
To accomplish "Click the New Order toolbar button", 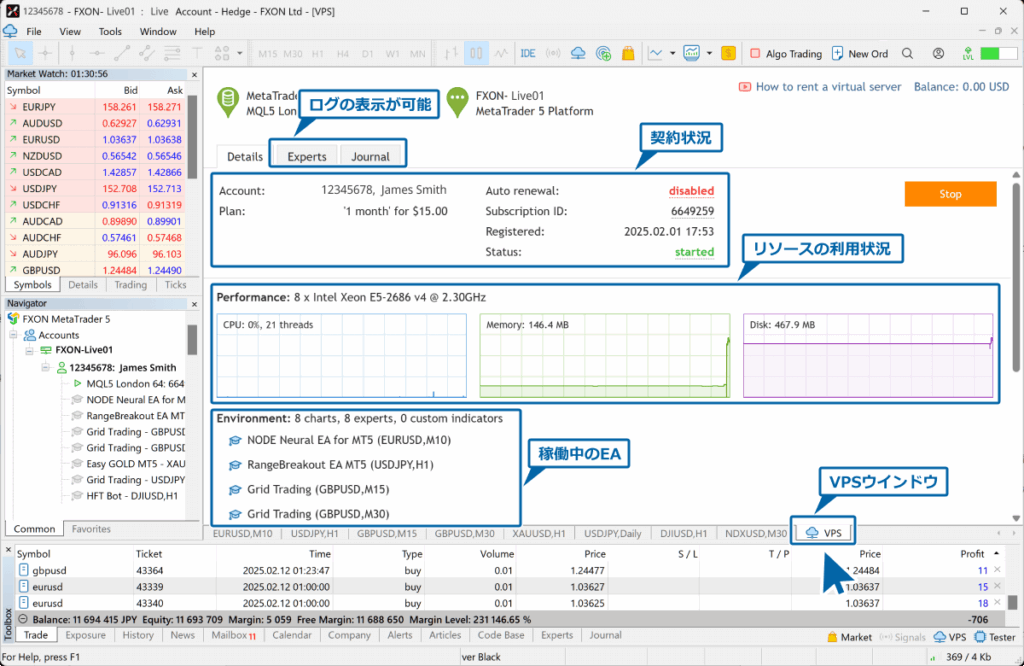I will point(859,54).
